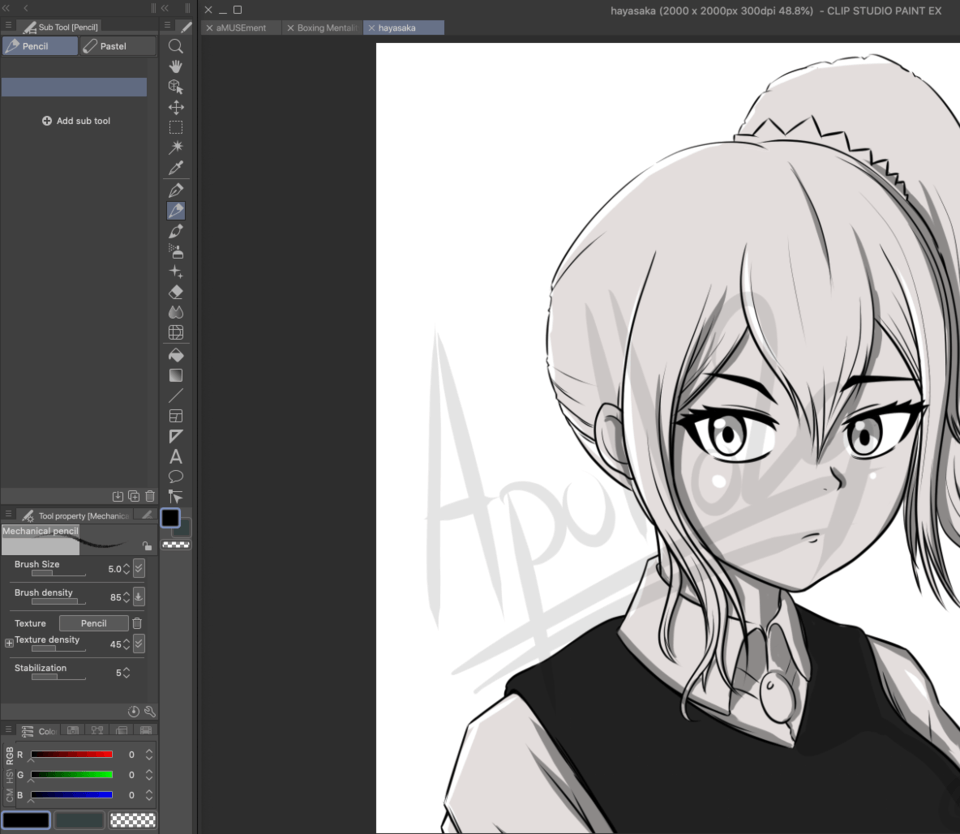This screenshot has width=960, height=834.
Task: Select the rectangular Selection area tool
Action: 176,127
